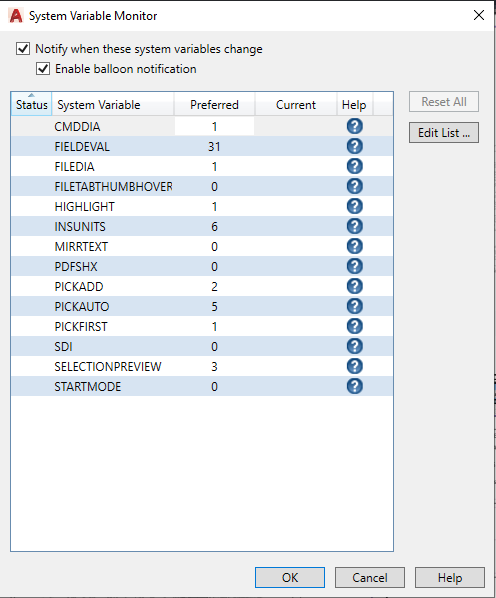Open help for the PICKFIRST variable

coord(355,326)
